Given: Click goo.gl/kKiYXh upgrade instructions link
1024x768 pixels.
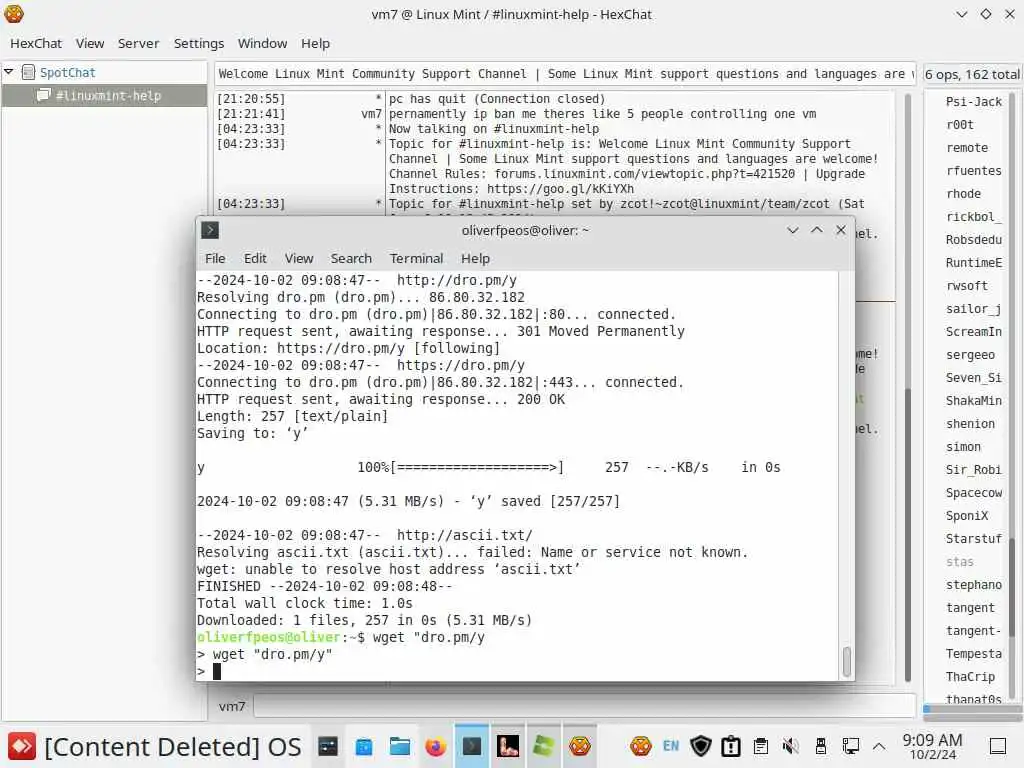Looking at the screenshot, I should pos(560,189).
